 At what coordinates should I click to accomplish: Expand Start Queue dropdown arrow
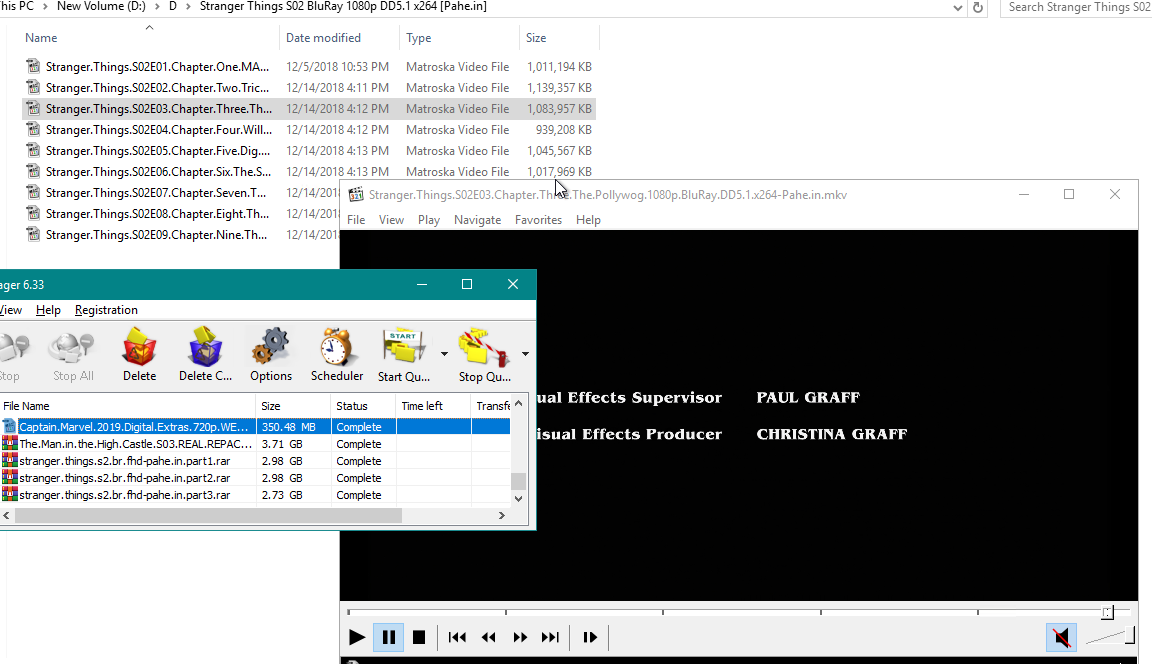click(x=444, y=354)
